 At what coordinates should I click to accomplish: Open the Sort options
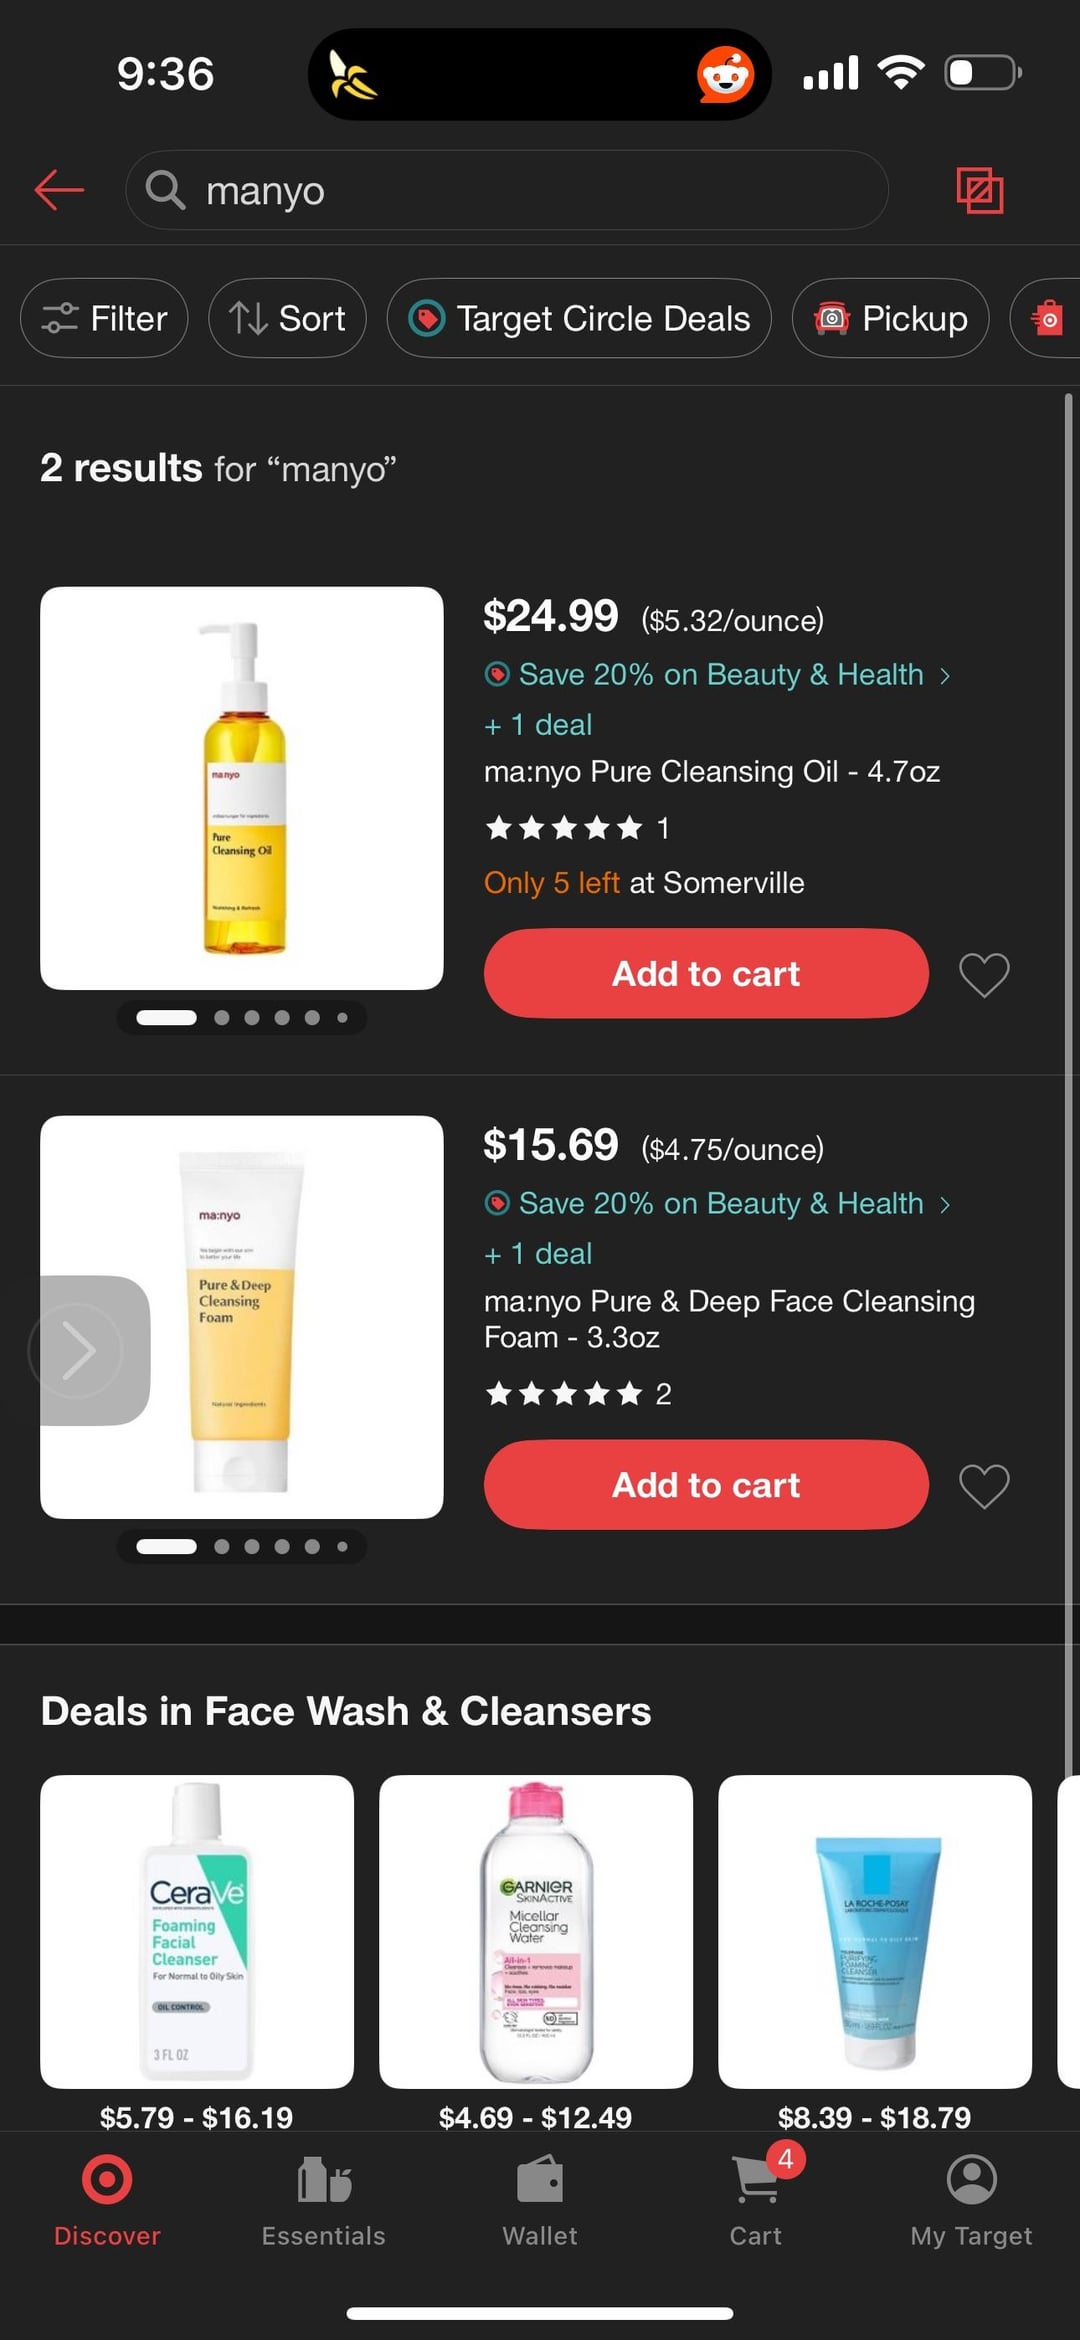coord(287,318)
